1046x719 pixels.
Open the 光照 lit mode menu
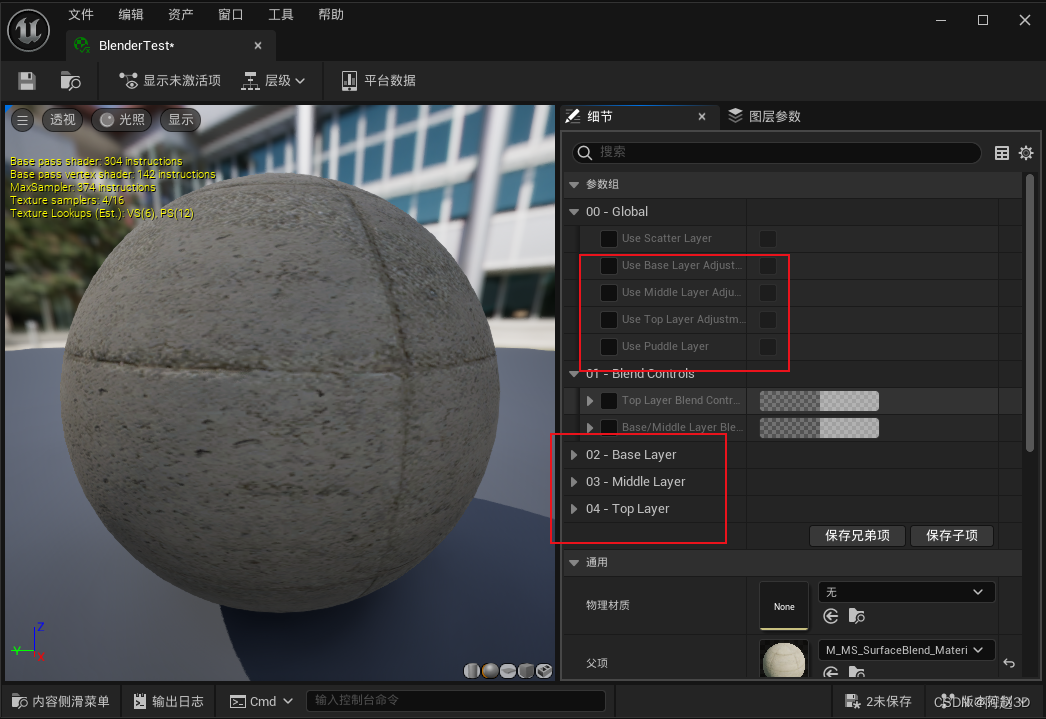click(122, 119)
